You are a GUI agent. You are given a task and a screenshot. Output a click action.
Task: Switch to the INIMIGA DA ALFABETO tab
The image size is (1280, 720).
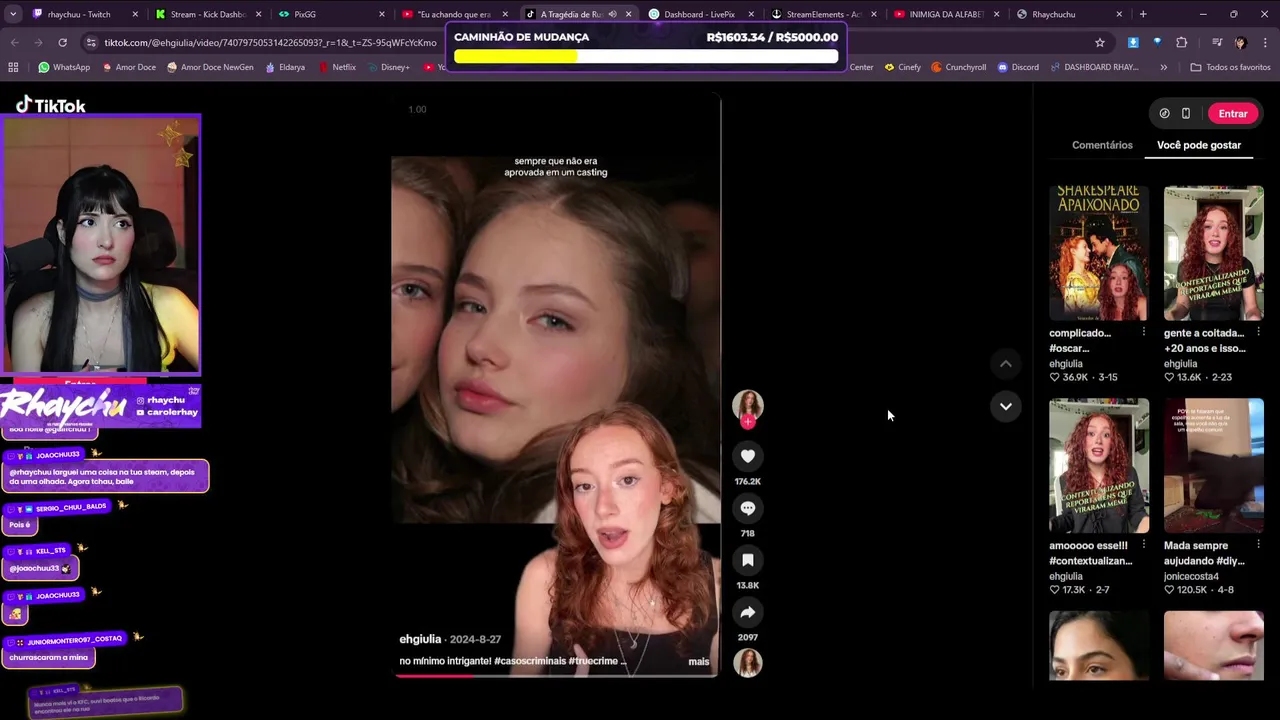945,14
